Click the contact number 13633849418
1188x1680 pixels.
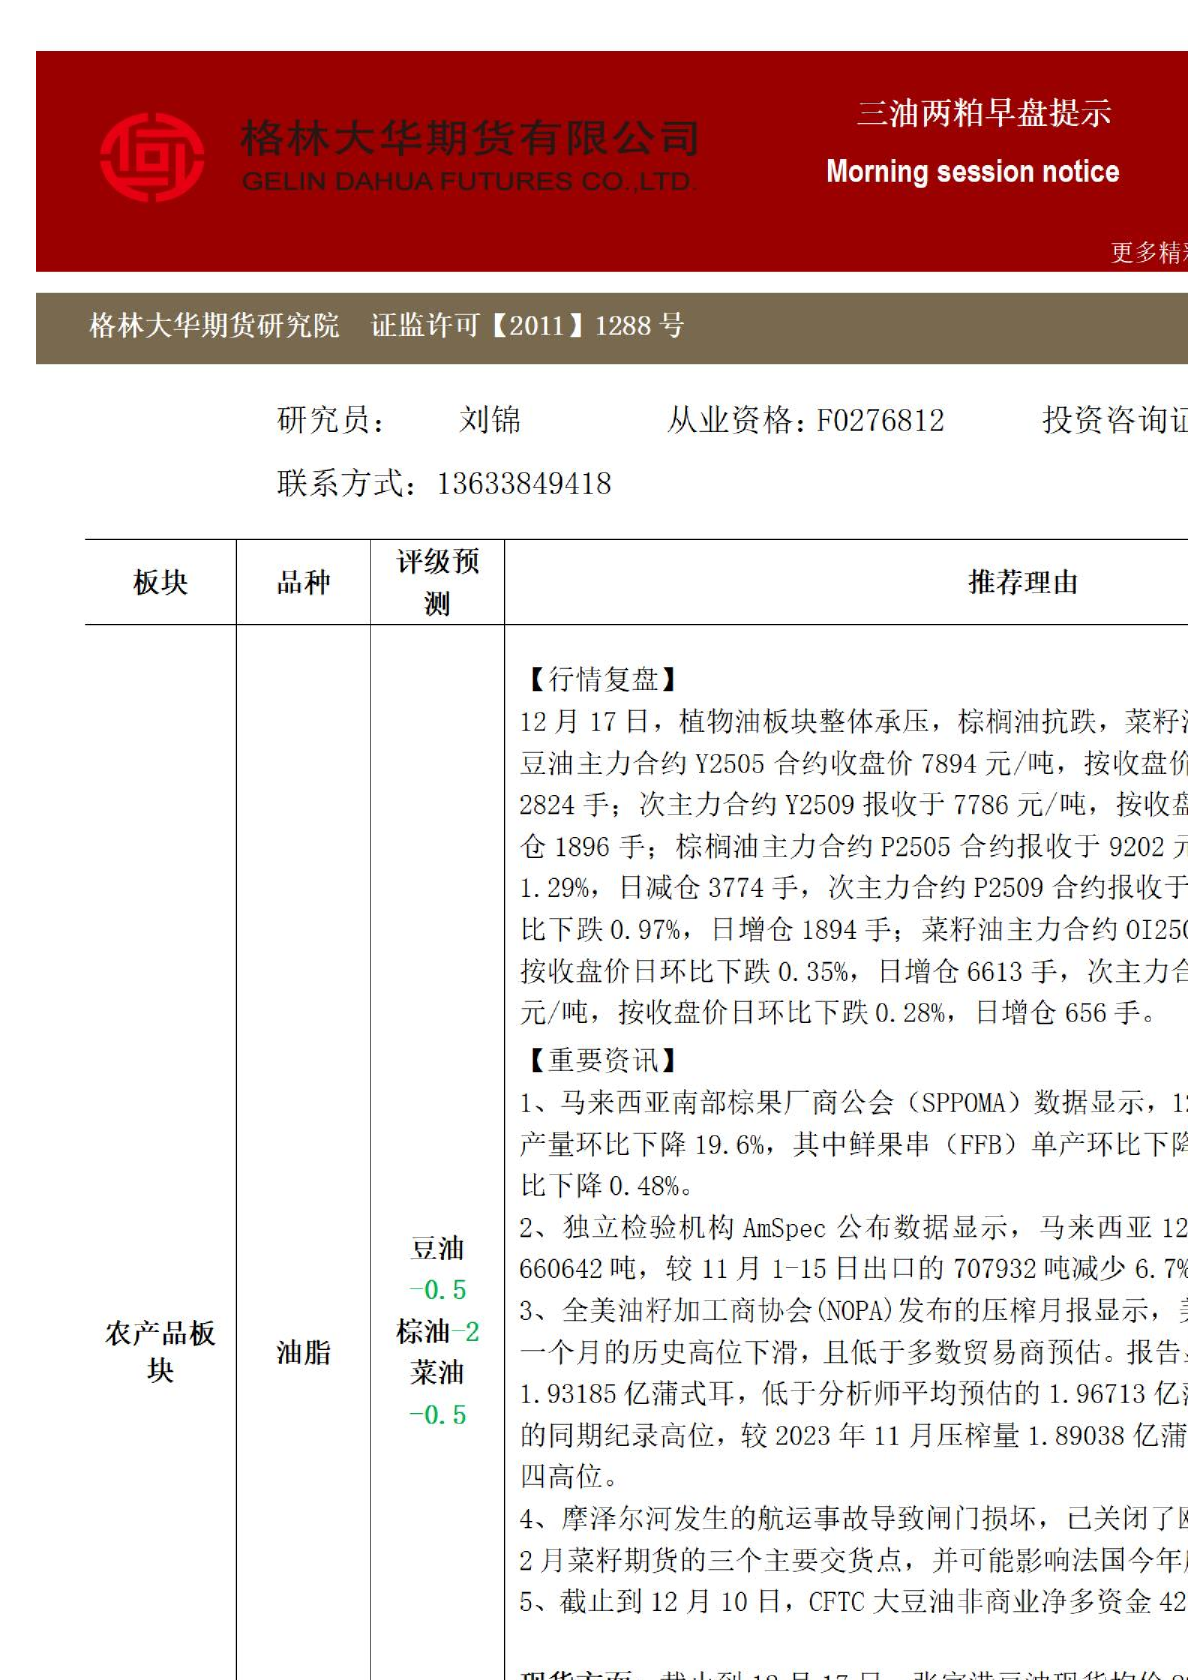click(x=524, y=484)
